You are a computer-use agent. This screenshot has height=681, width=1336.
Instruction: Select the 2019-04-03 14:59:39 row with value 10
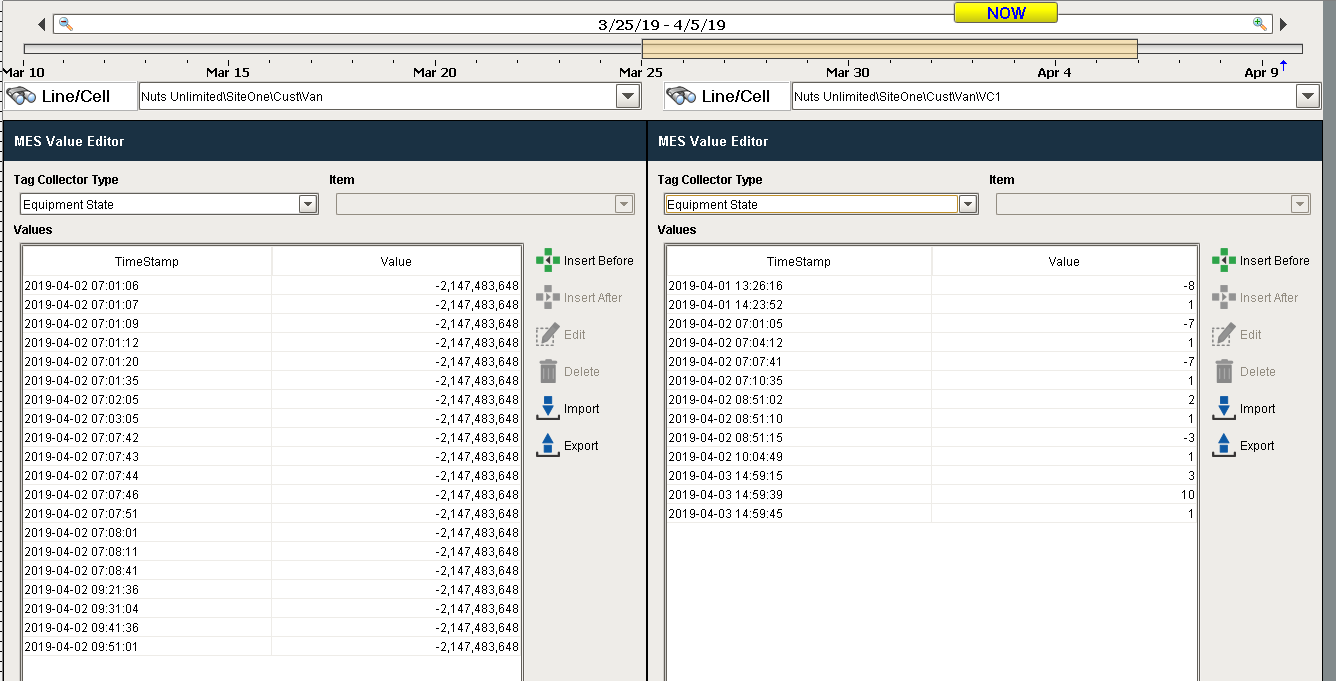[x=931, y=495]
